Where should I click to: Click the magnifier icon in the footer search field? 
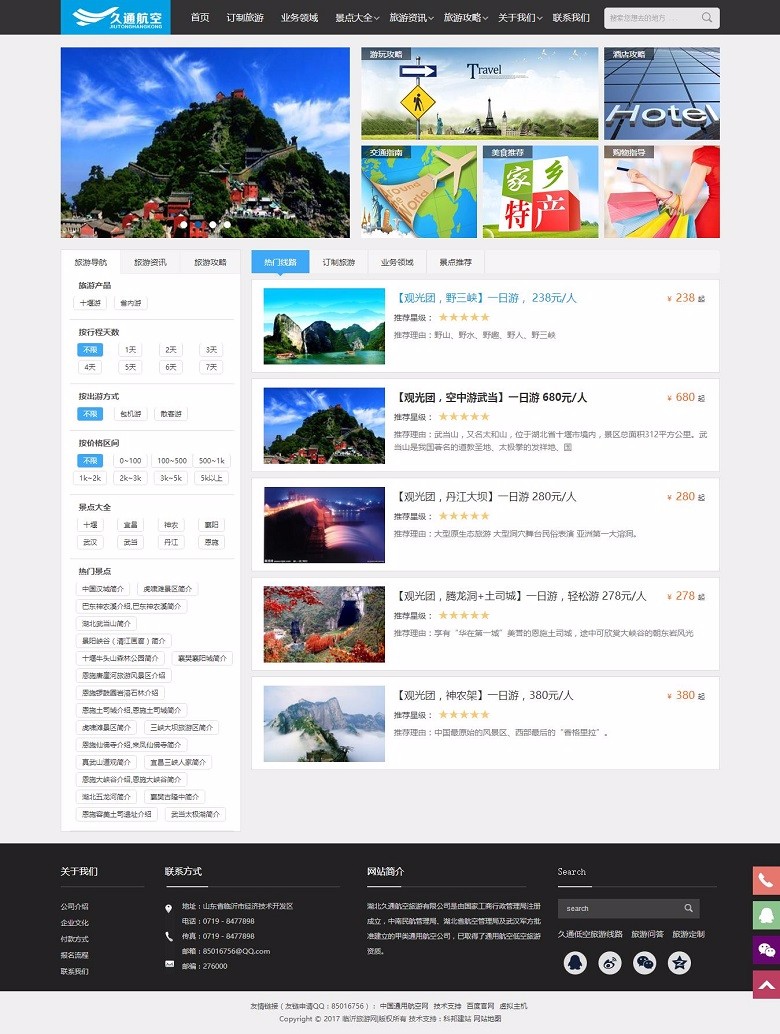688,908
